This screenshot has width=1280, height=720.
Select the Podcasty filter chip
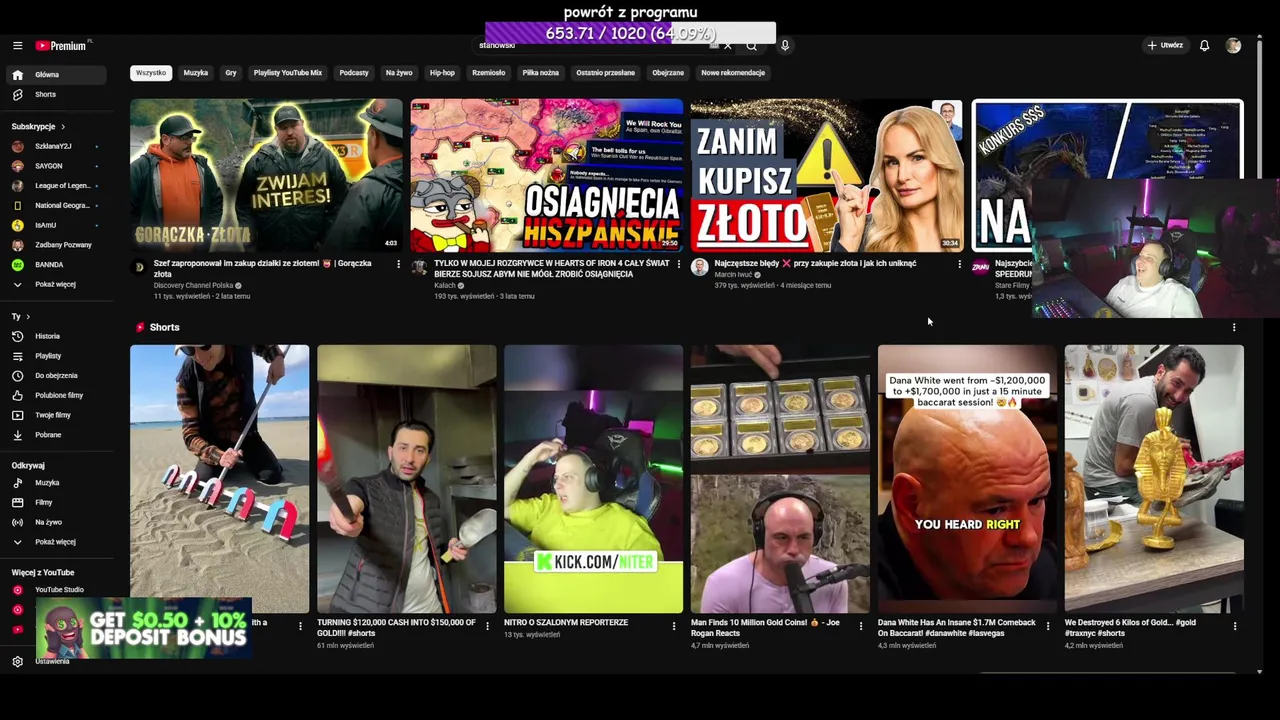(354, 73)
